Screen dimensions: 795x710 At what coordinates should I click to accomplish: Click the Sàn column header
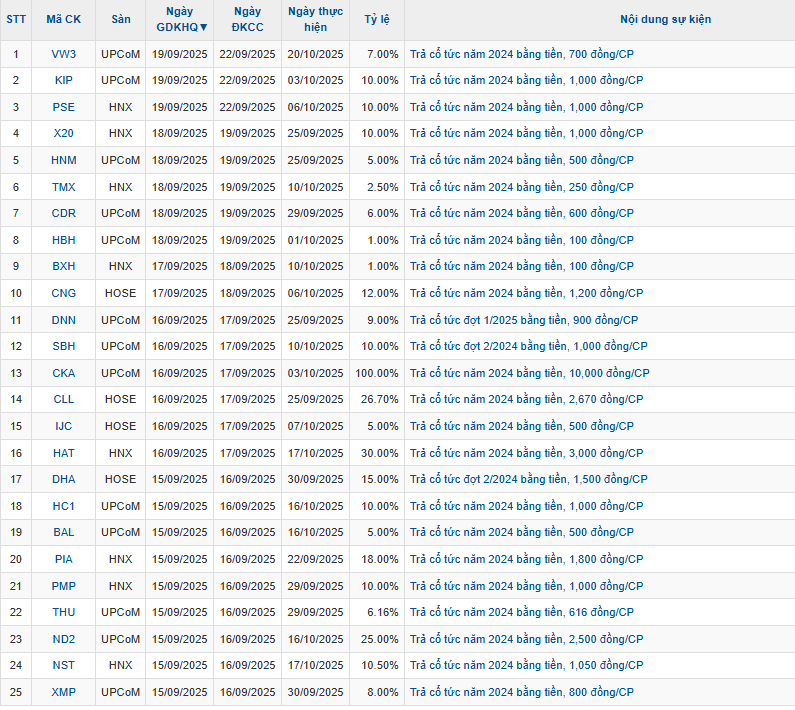[x=121, y=19]
